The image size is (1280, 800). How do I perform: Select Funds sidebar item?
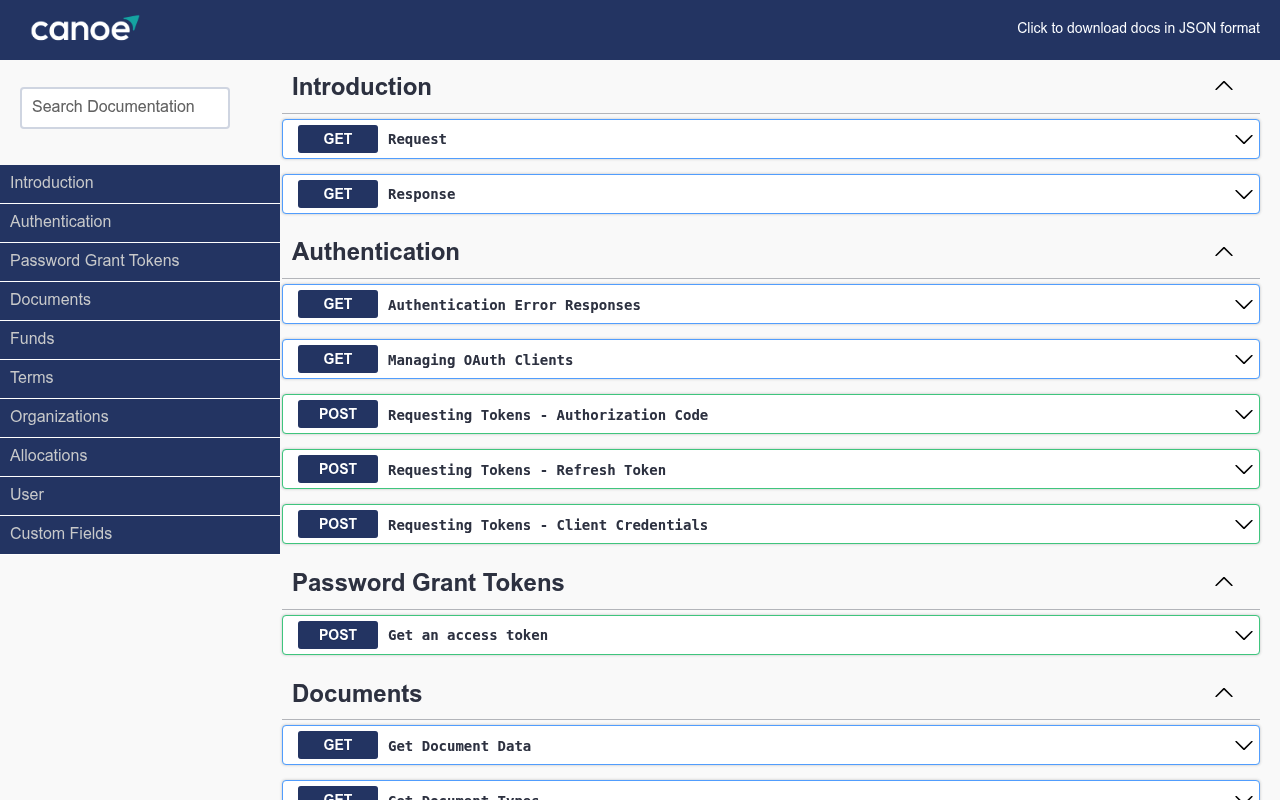pos(140,339)
